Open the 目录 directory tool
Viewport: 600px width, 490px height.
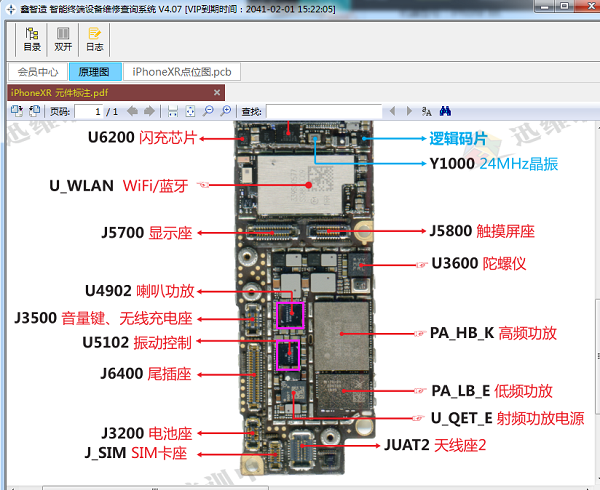(32, 39)
